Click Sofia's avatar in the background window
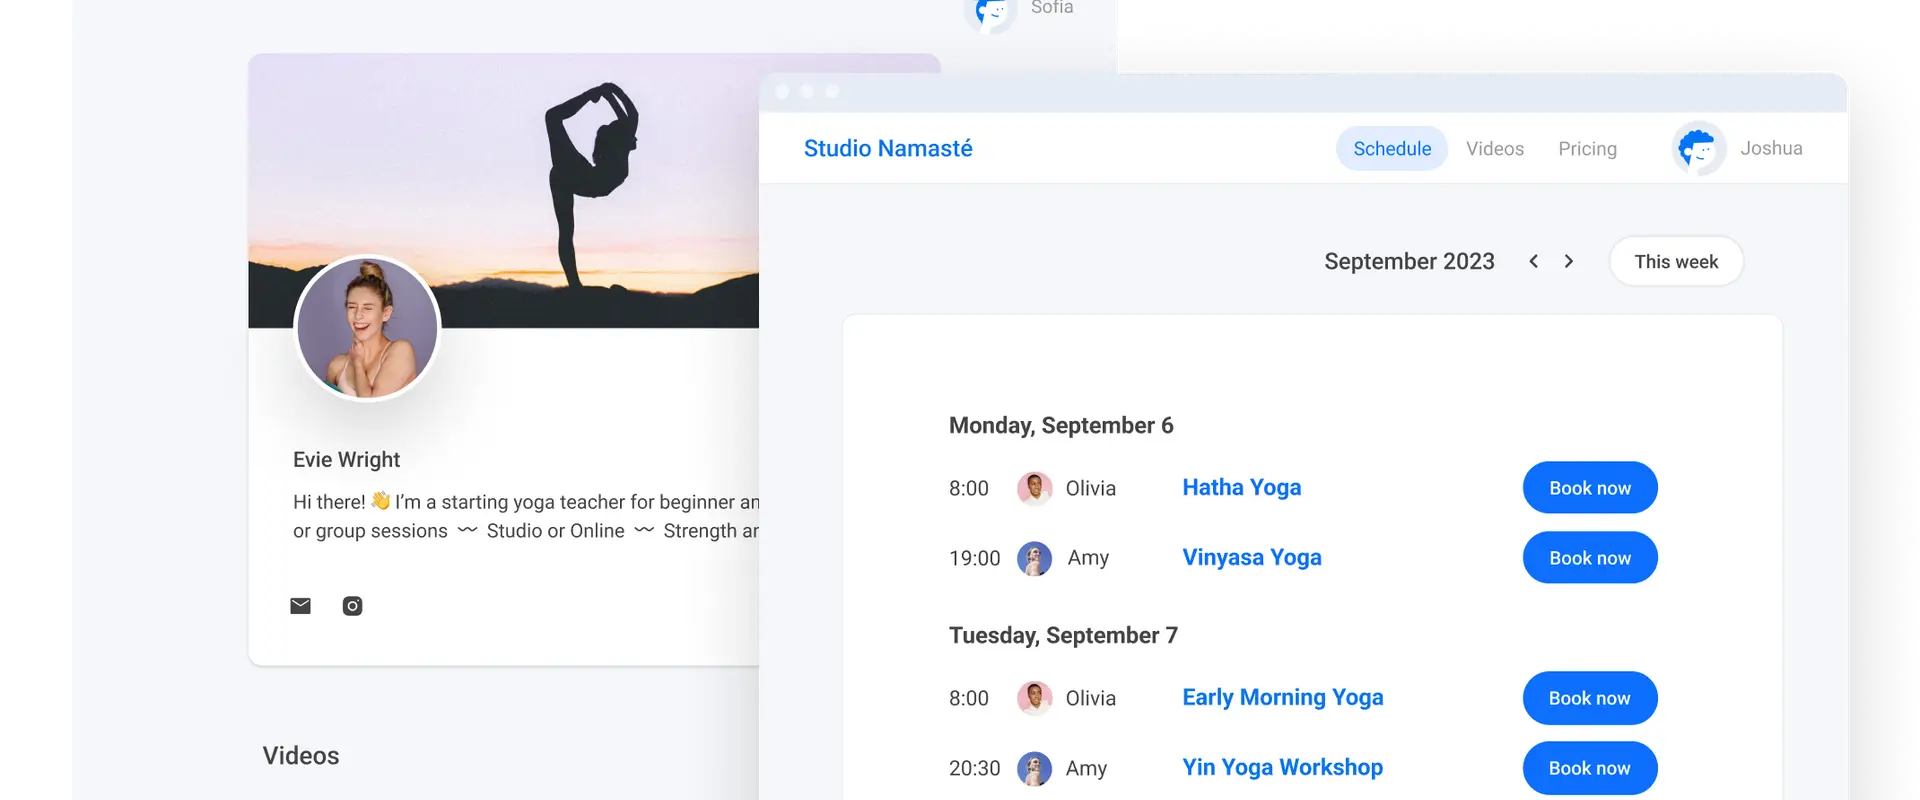The width and height of the screenshot is (1920, 800). 990,12
